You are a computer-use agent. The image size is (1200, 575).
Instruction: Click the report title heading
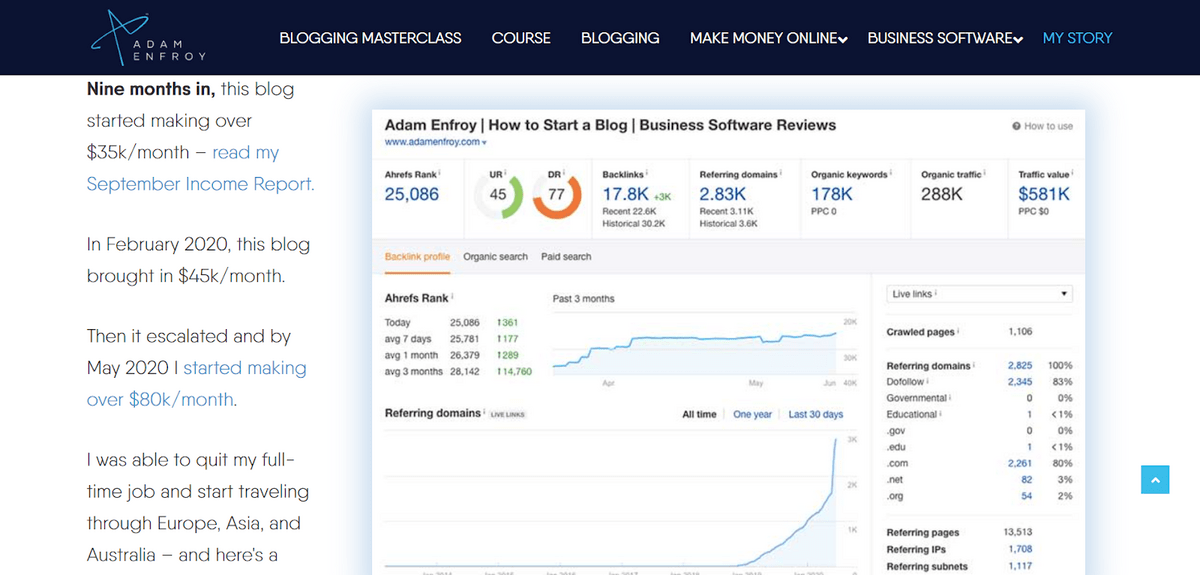coord(610,125)
